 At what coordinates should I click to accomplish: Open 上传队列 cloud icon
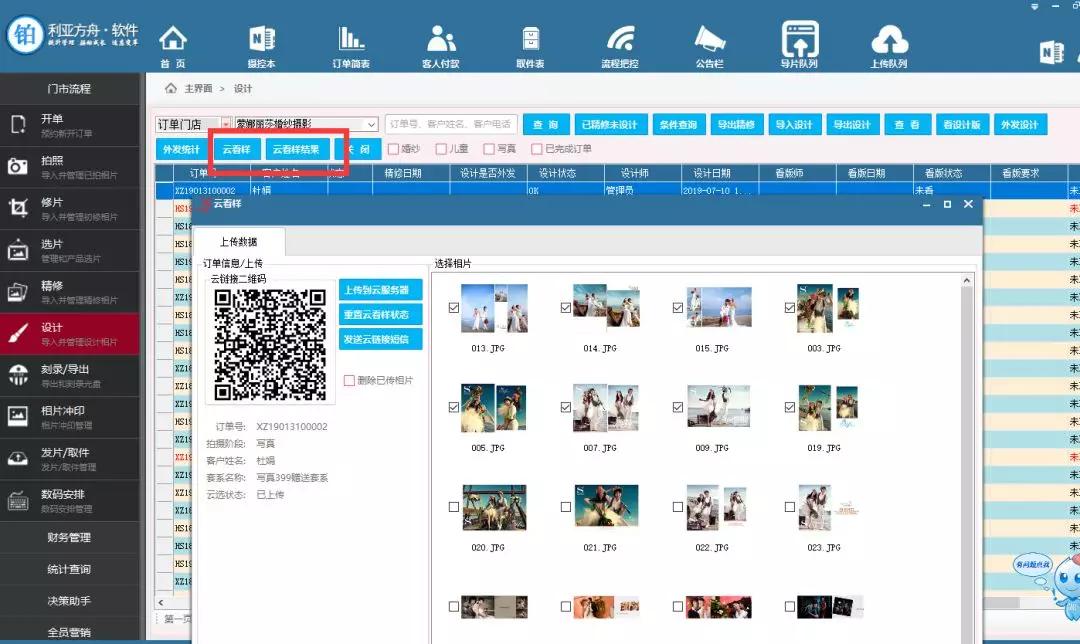pyautogui.click(x=889, y=45)
